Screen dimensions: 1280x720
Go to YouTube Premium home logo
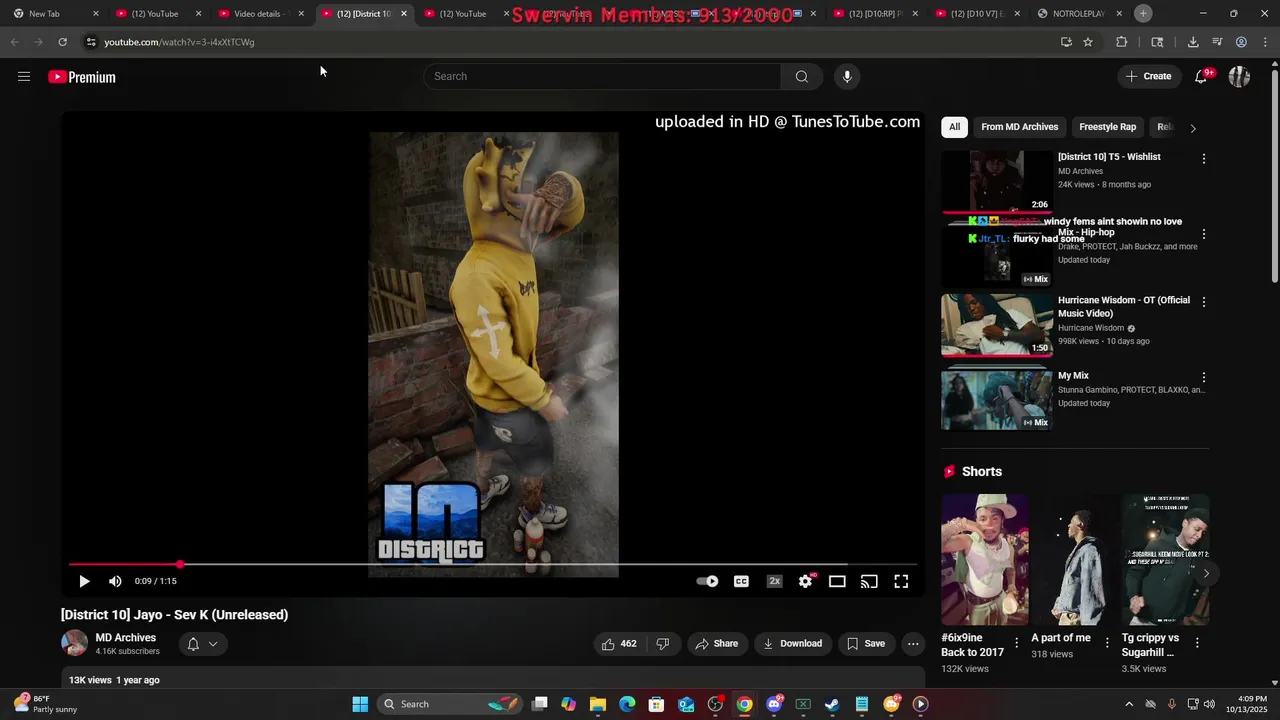pos(82,77)
